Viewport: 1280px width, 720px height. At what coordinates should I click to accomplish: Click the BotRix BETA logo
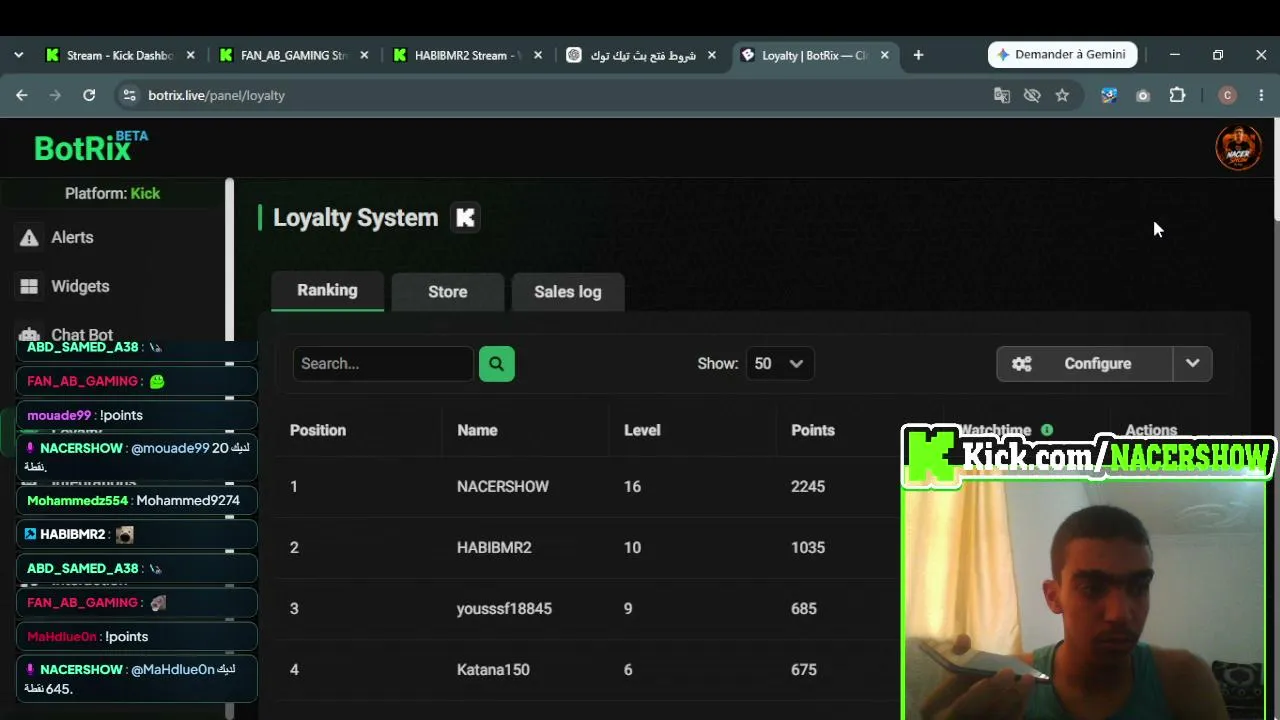click(91, 147)
